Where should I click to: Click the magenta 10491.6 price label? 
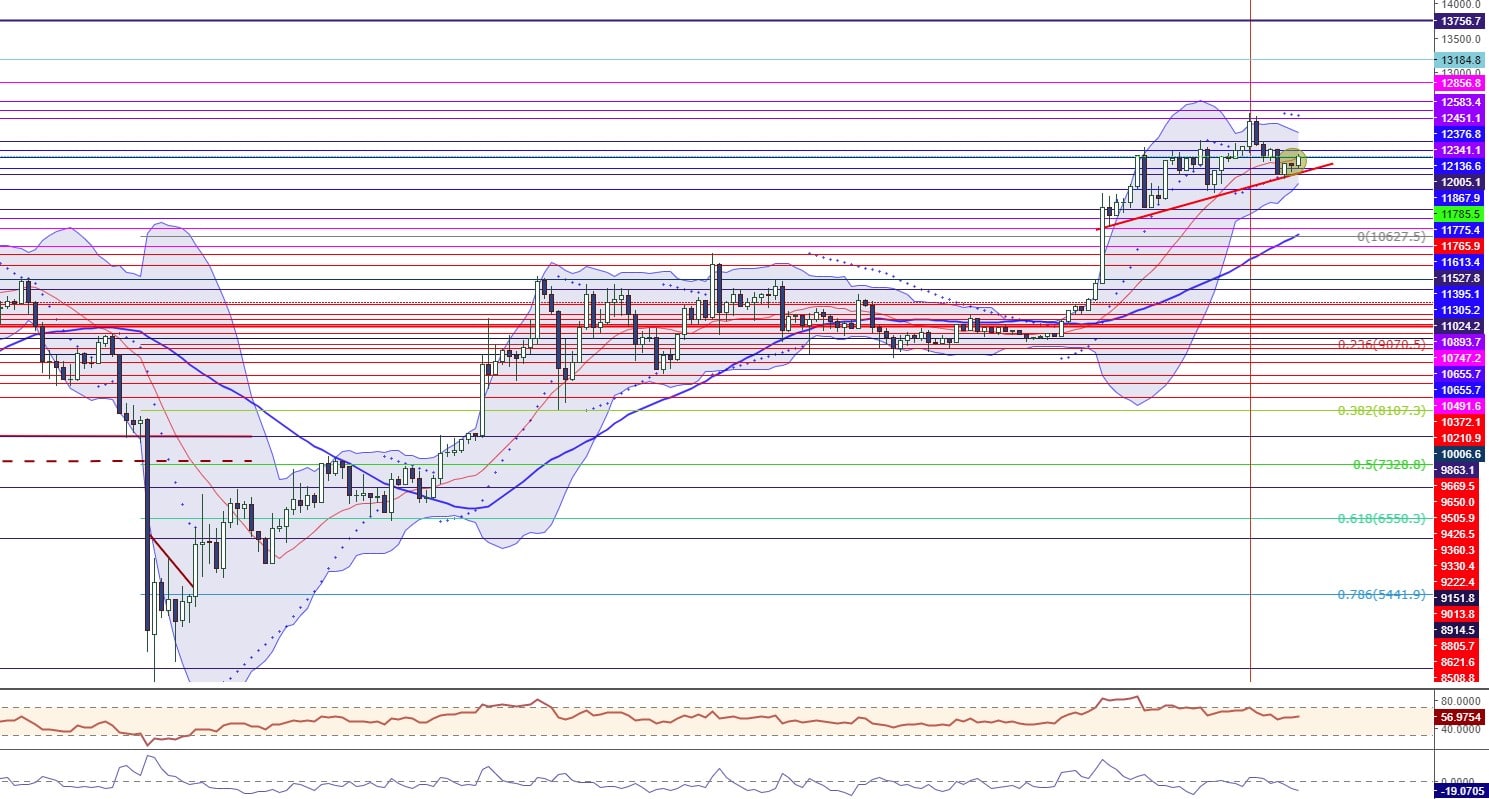pos(1461,406)
